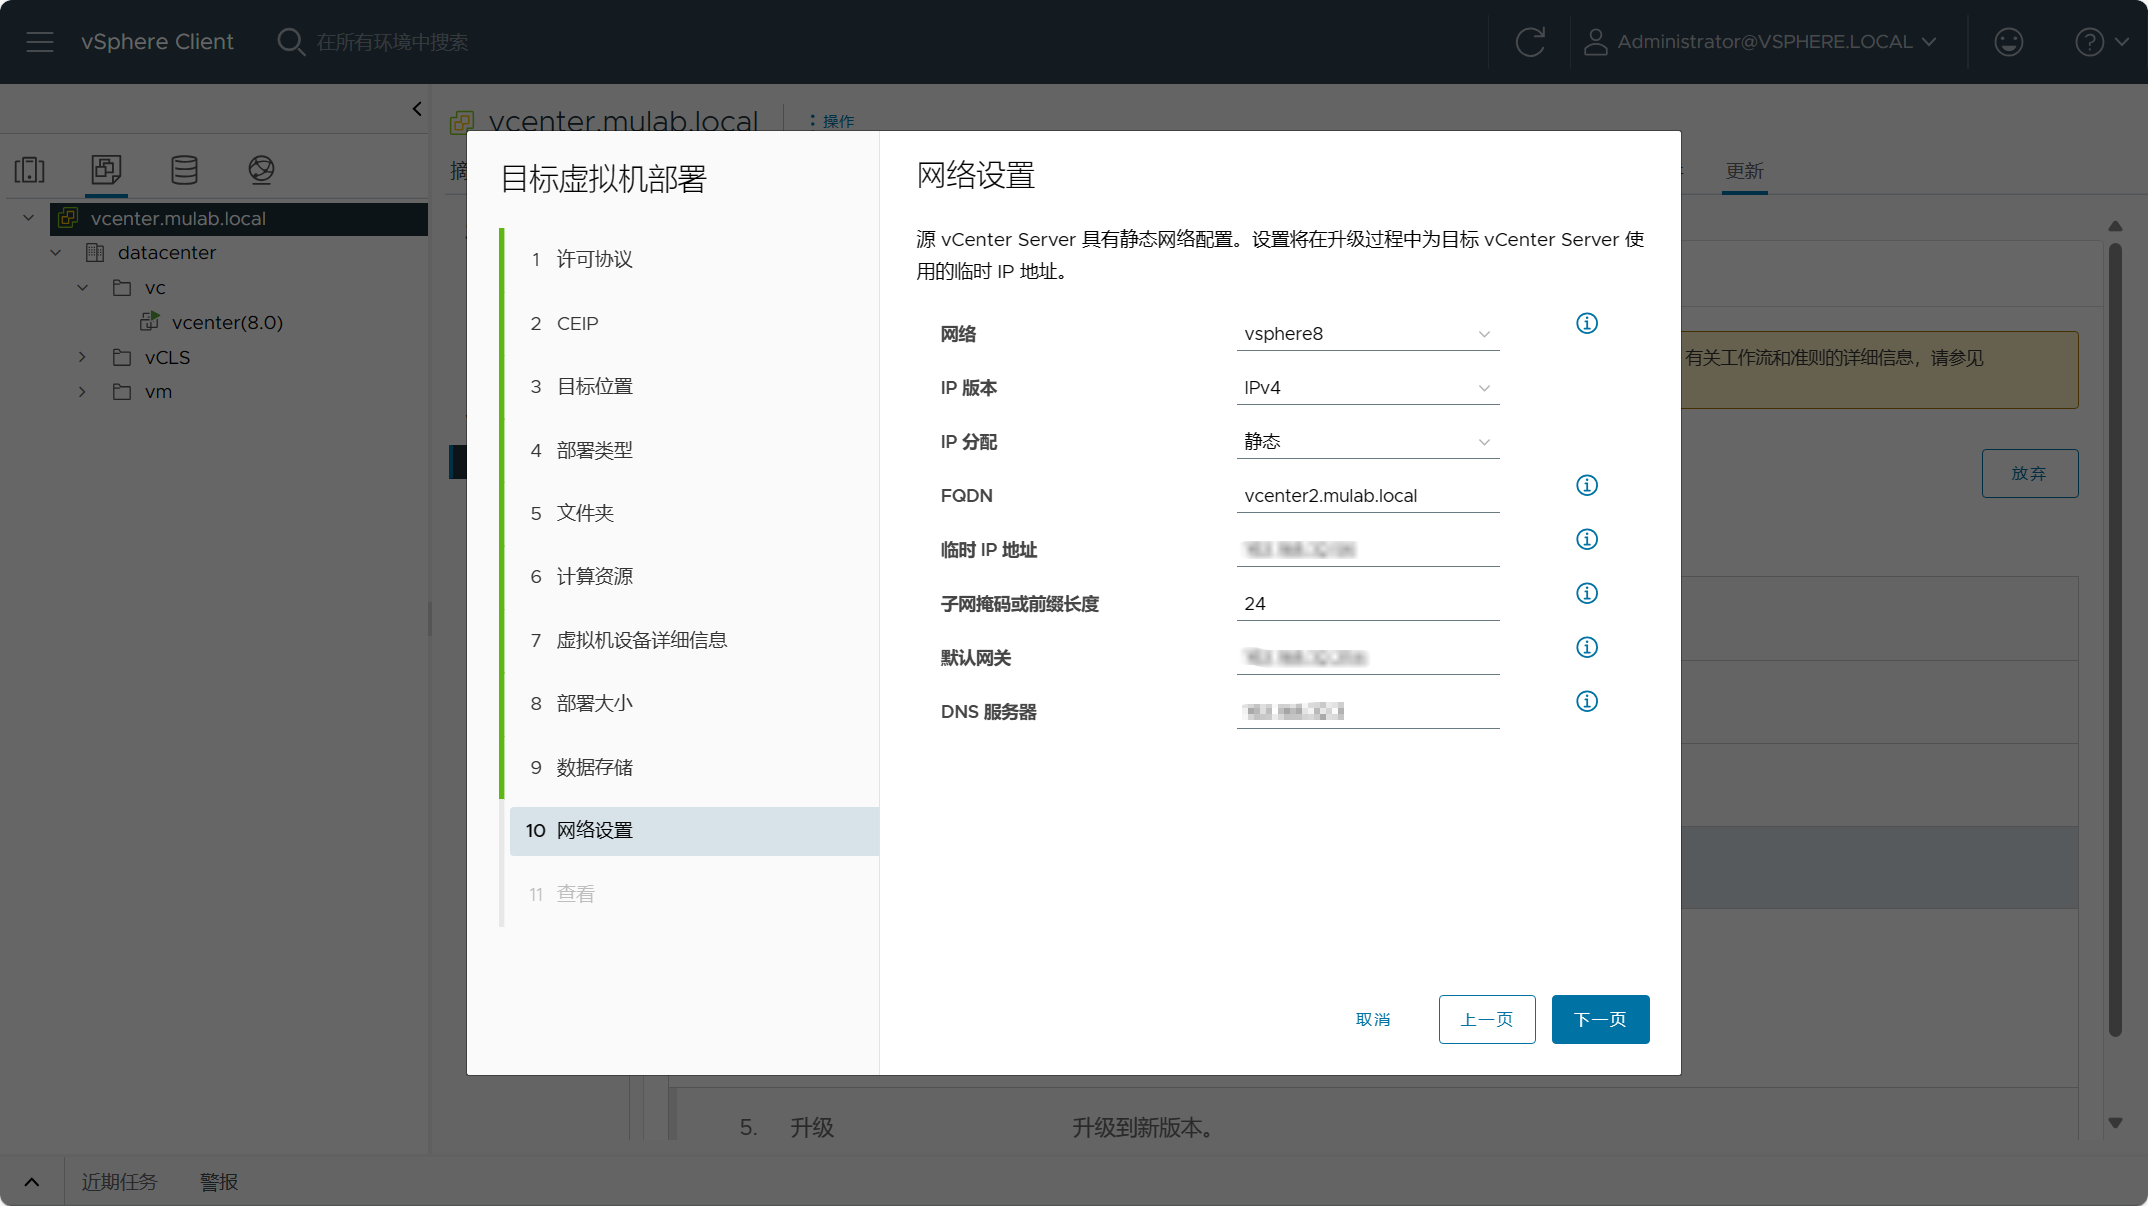The width and height of the screenshot is (2148, 1206).
Task: Select wizard step 10 网络设置
Action: point(694,831)
